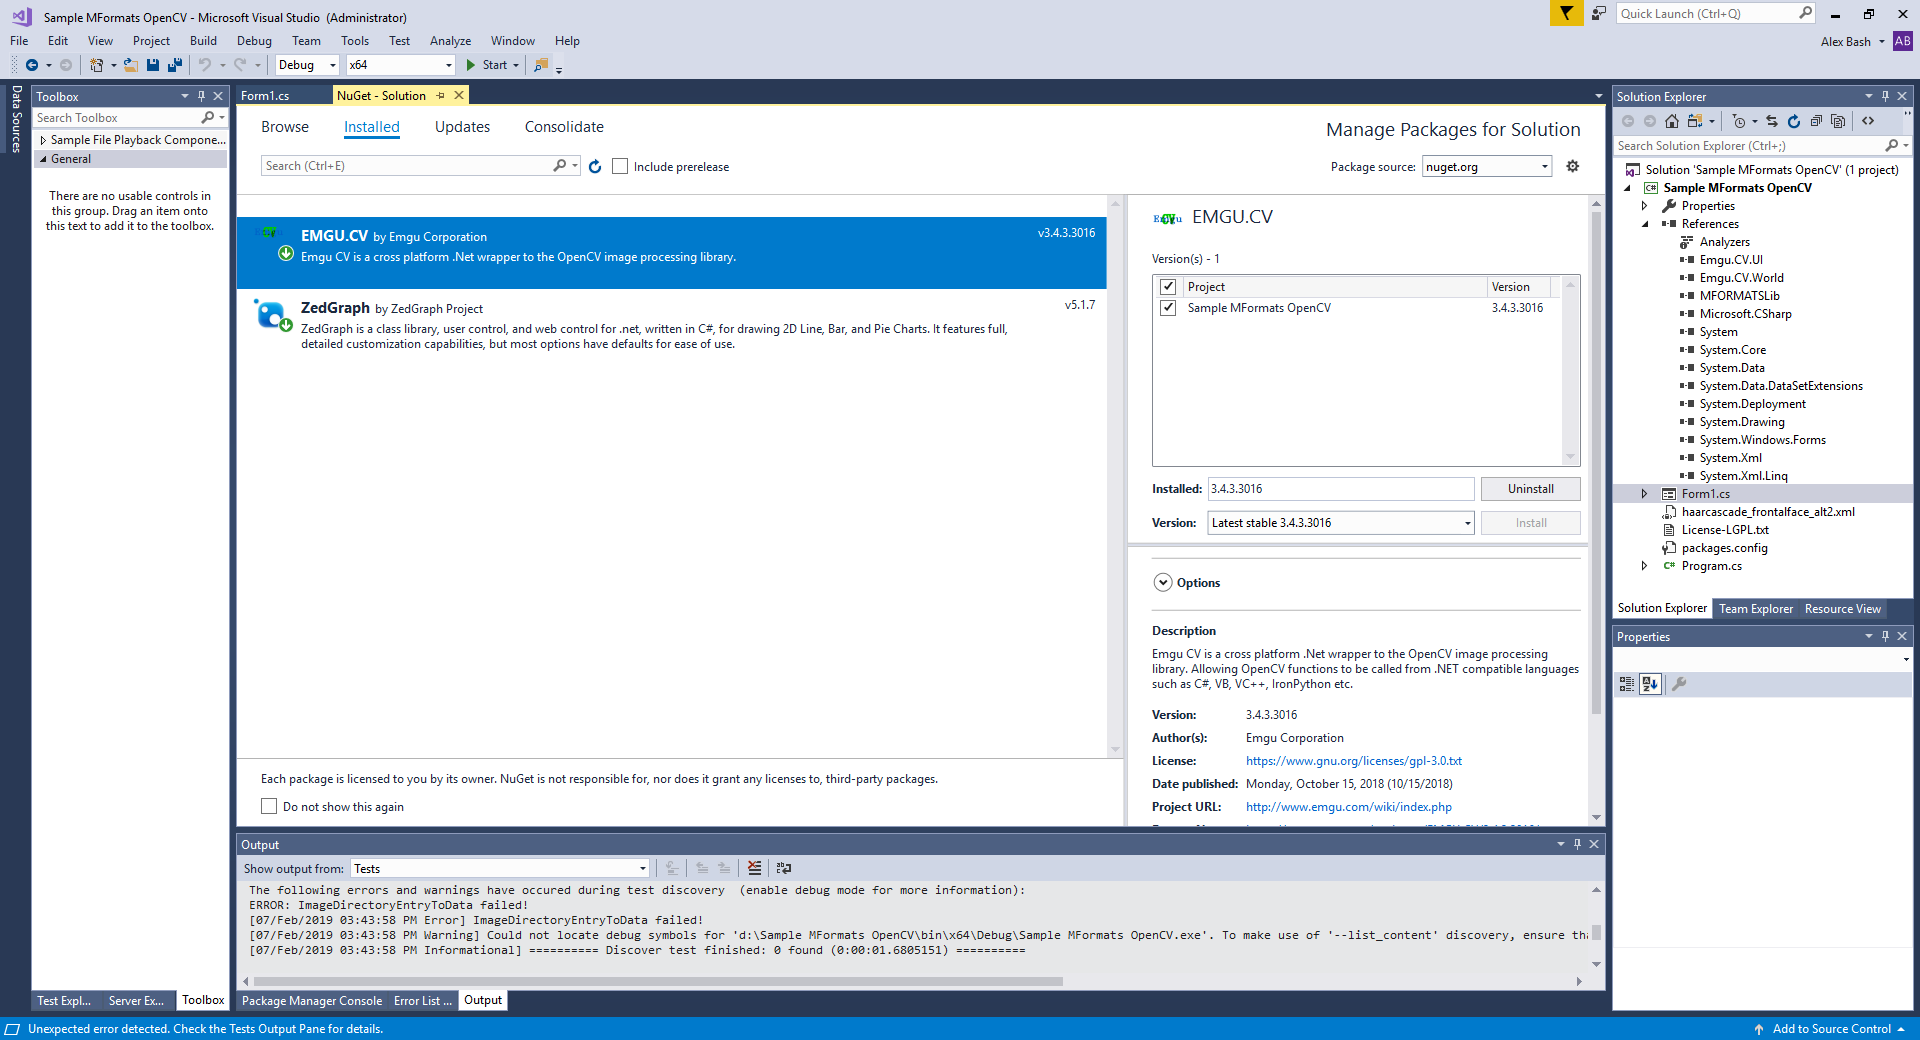Image resolution: width=1920 pixels, height=1040 pixels.
Task: Open NuGet package source settings gear
Action: [1573, 166]
